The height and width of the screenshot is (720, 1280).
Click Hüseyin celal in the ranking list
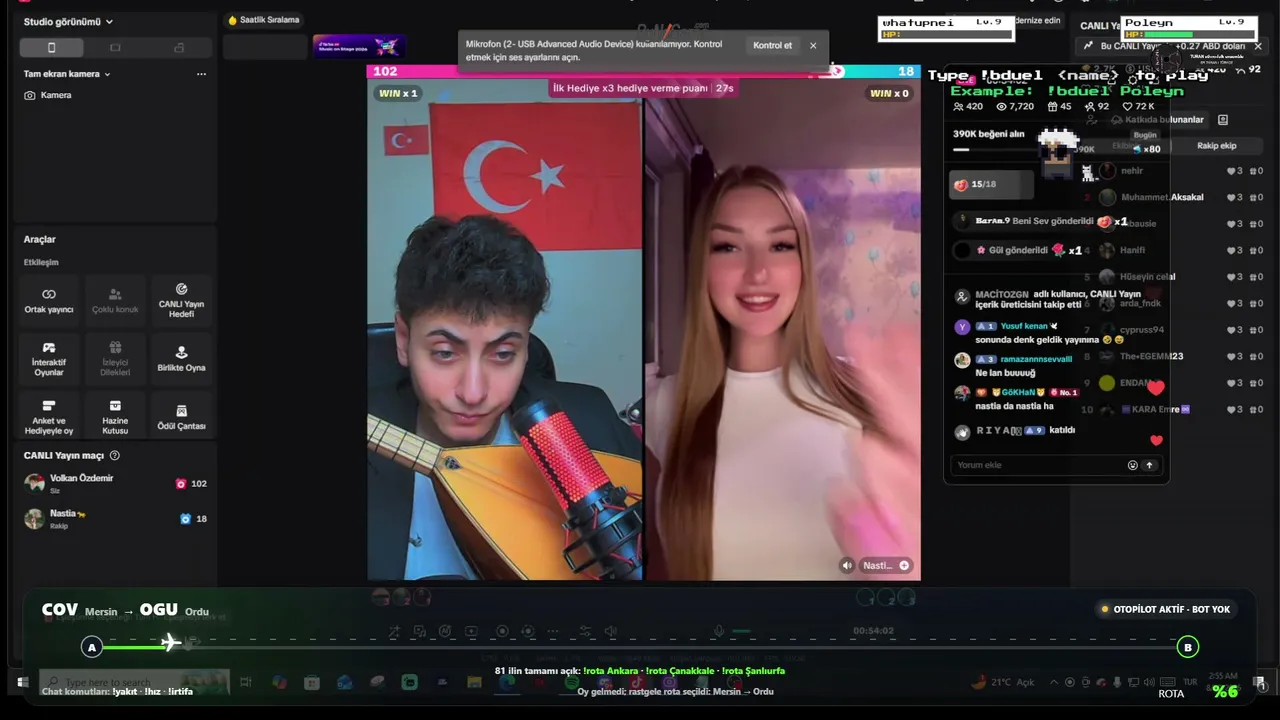click(x=1147, y=277)
